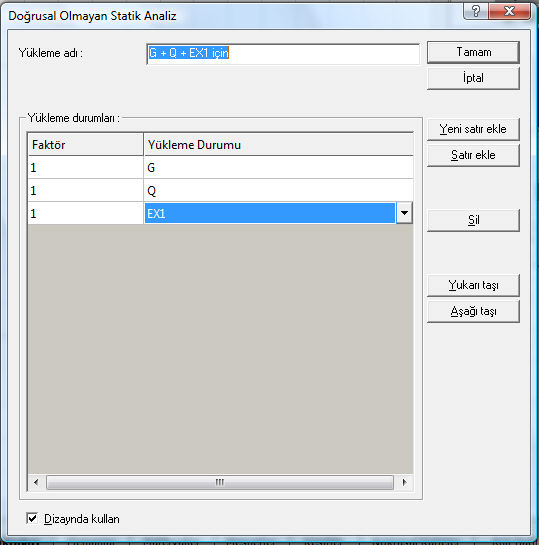539x545 pixels.
Task: Select the G load case cell
Action: click(278, 168)
